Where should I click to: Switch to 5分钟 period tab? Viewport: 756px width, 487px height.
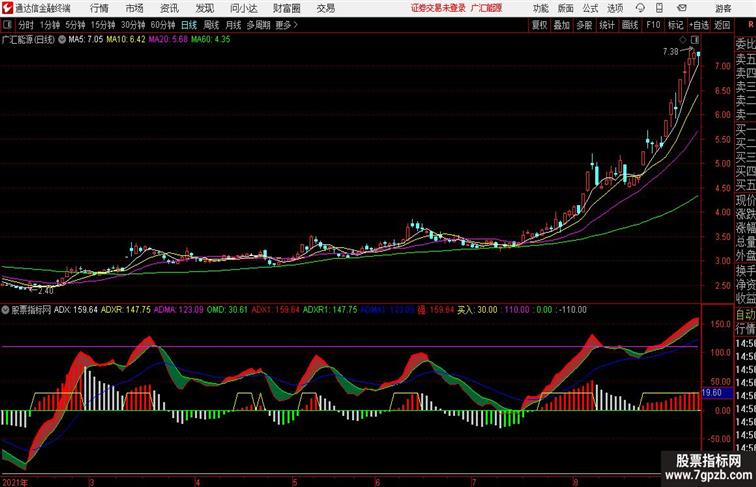tap(75, 25)
